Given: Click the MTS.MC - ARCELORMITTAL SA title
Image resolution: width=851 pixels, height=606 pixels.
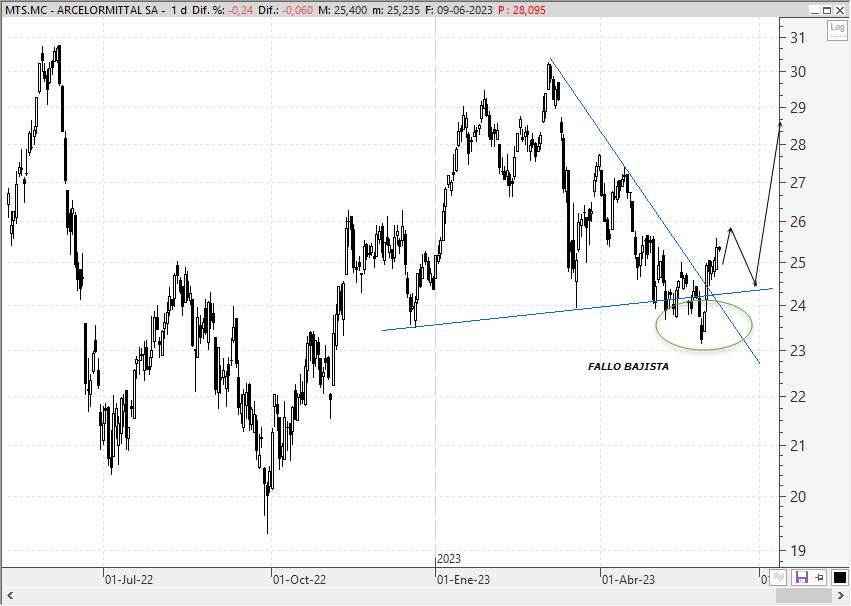Looking at the screenshot, I should (x=82, y=10).
